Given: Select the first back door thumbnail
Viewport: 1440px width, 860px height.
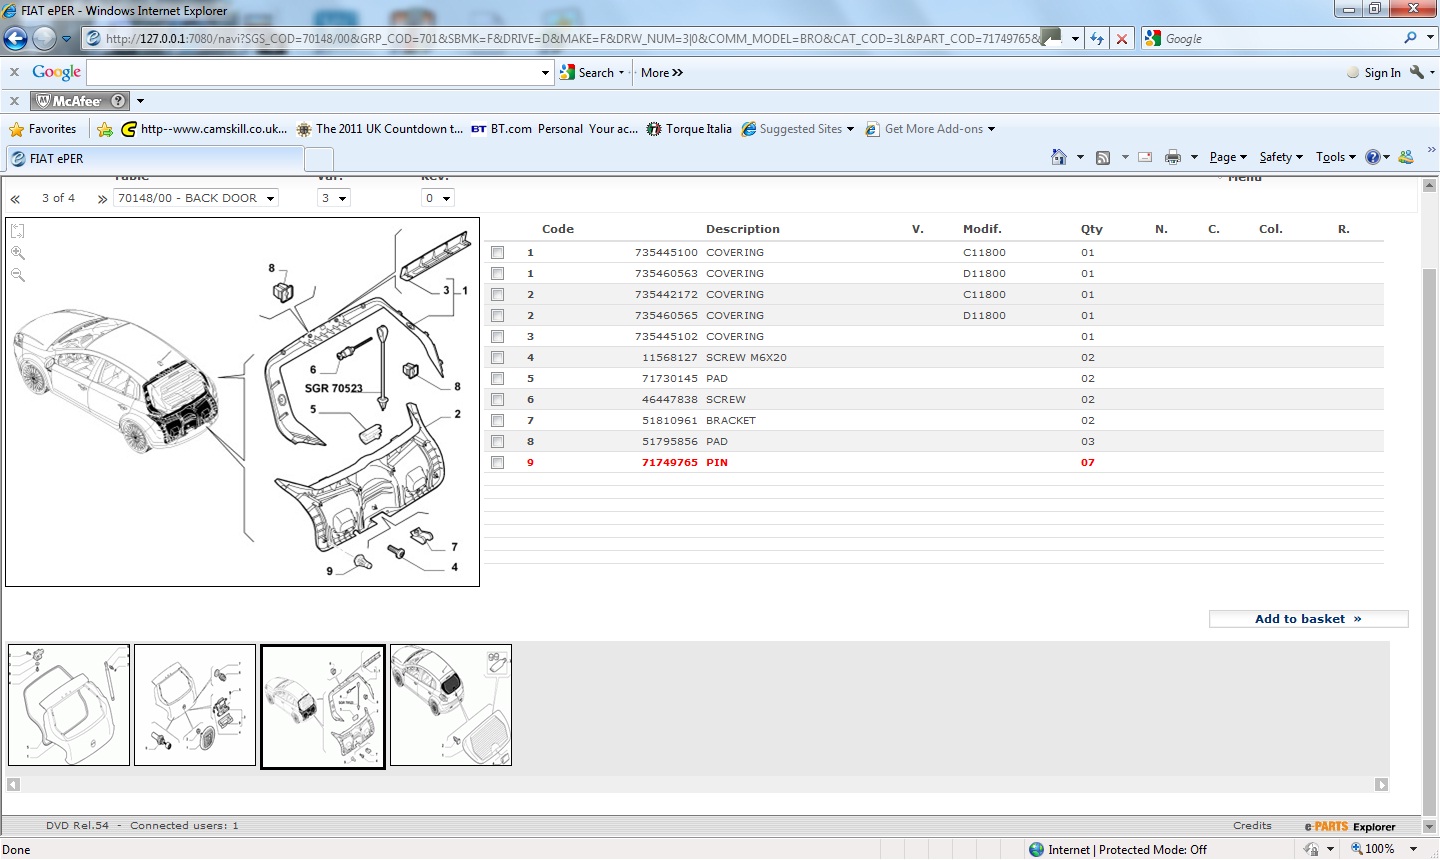Looking at the screenshot, I should coord(69,705).
